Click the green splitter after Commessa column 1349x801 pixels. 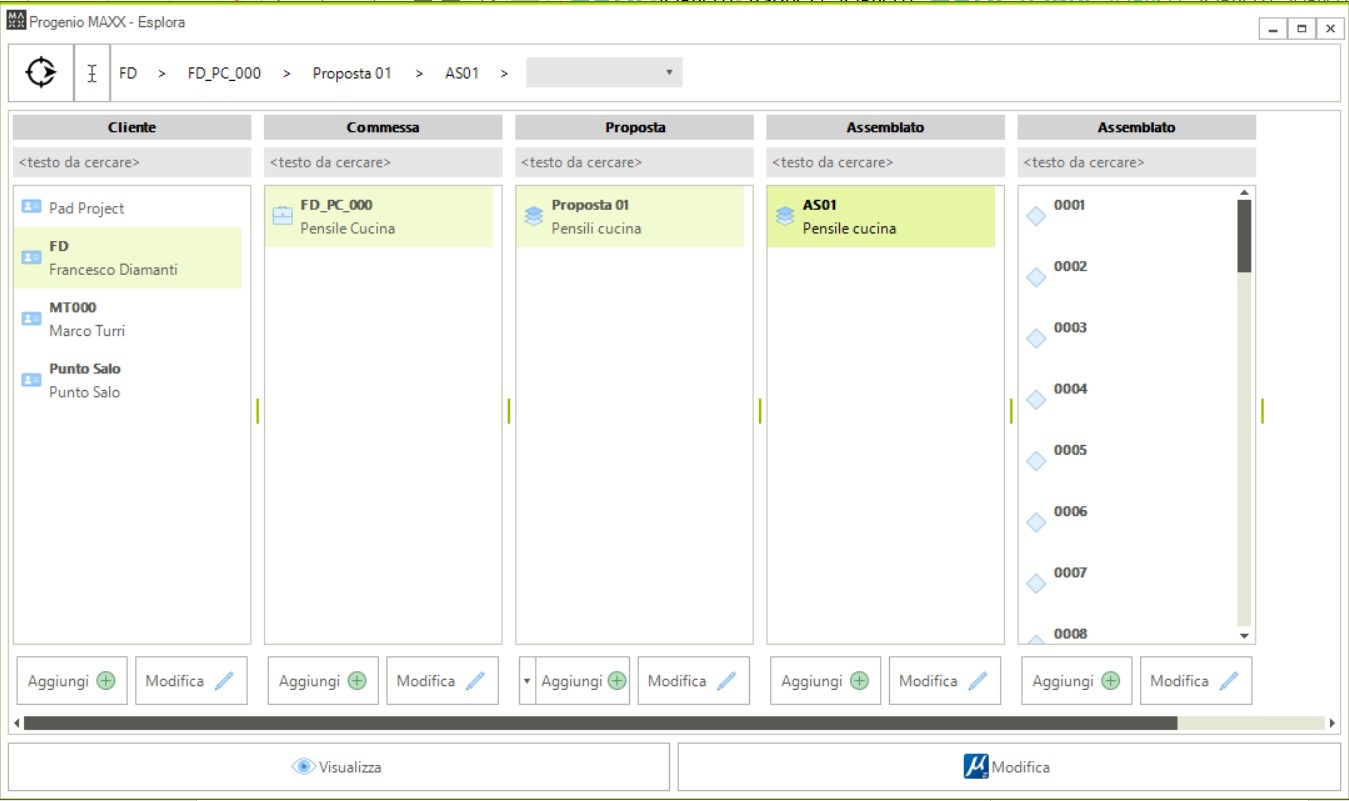click(508, 411)
